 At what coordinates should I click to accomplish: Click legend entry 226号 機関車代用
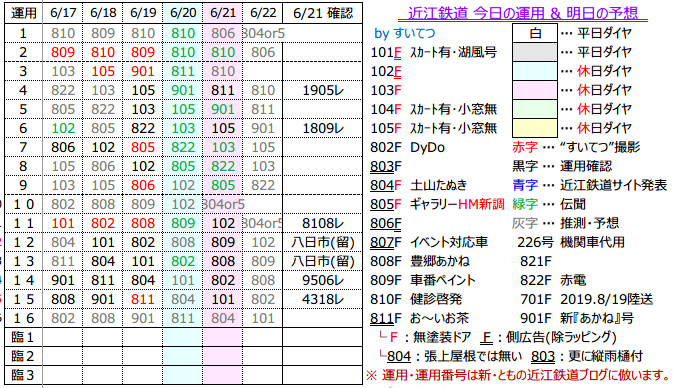(571, 242)
